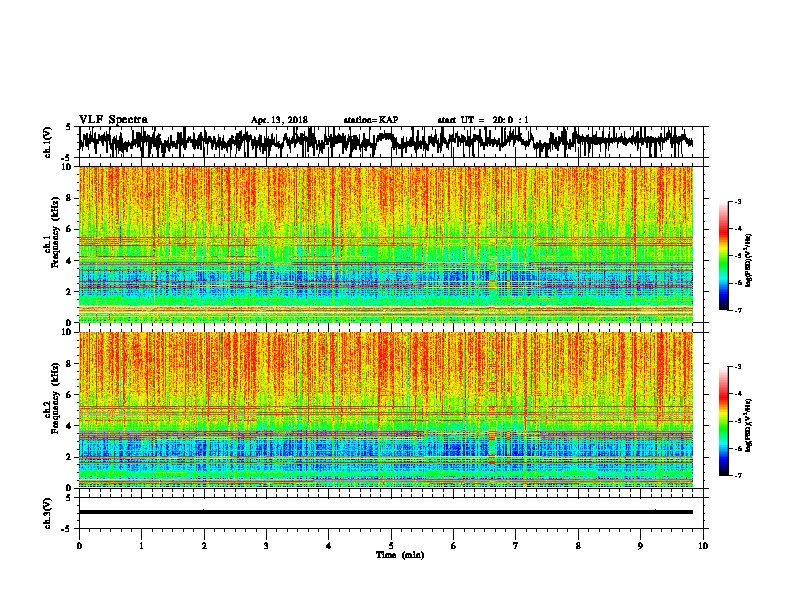Click the "-3" tick on ch.1 colorbar
Screen dimensions: 792x612
point(738,201)
